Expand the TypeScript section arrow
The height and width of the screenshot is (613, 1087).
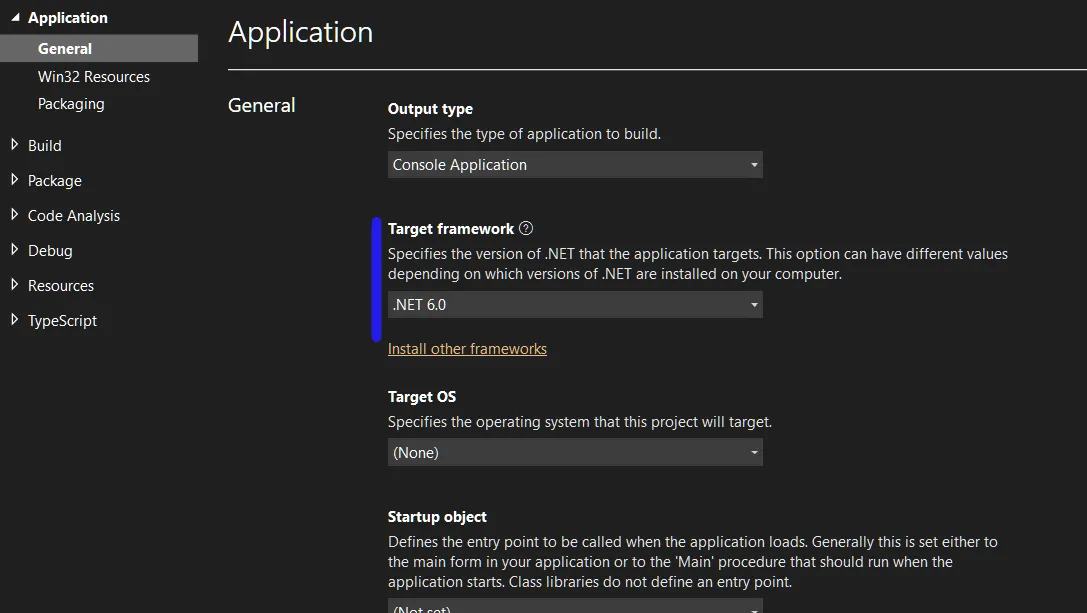tap(15, 320)
